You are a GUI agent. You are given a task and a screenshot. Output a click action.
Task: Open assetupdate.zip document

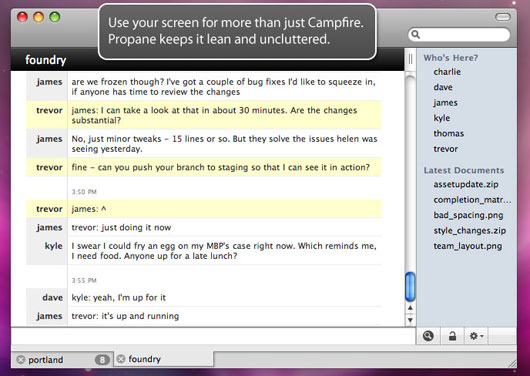click(x=466, y=184)
